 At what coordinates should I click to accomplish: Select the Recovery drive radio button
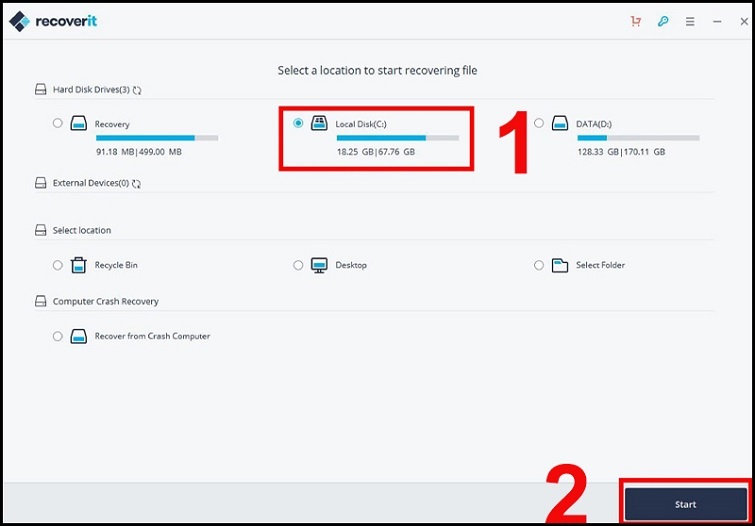tap(58, 123)
